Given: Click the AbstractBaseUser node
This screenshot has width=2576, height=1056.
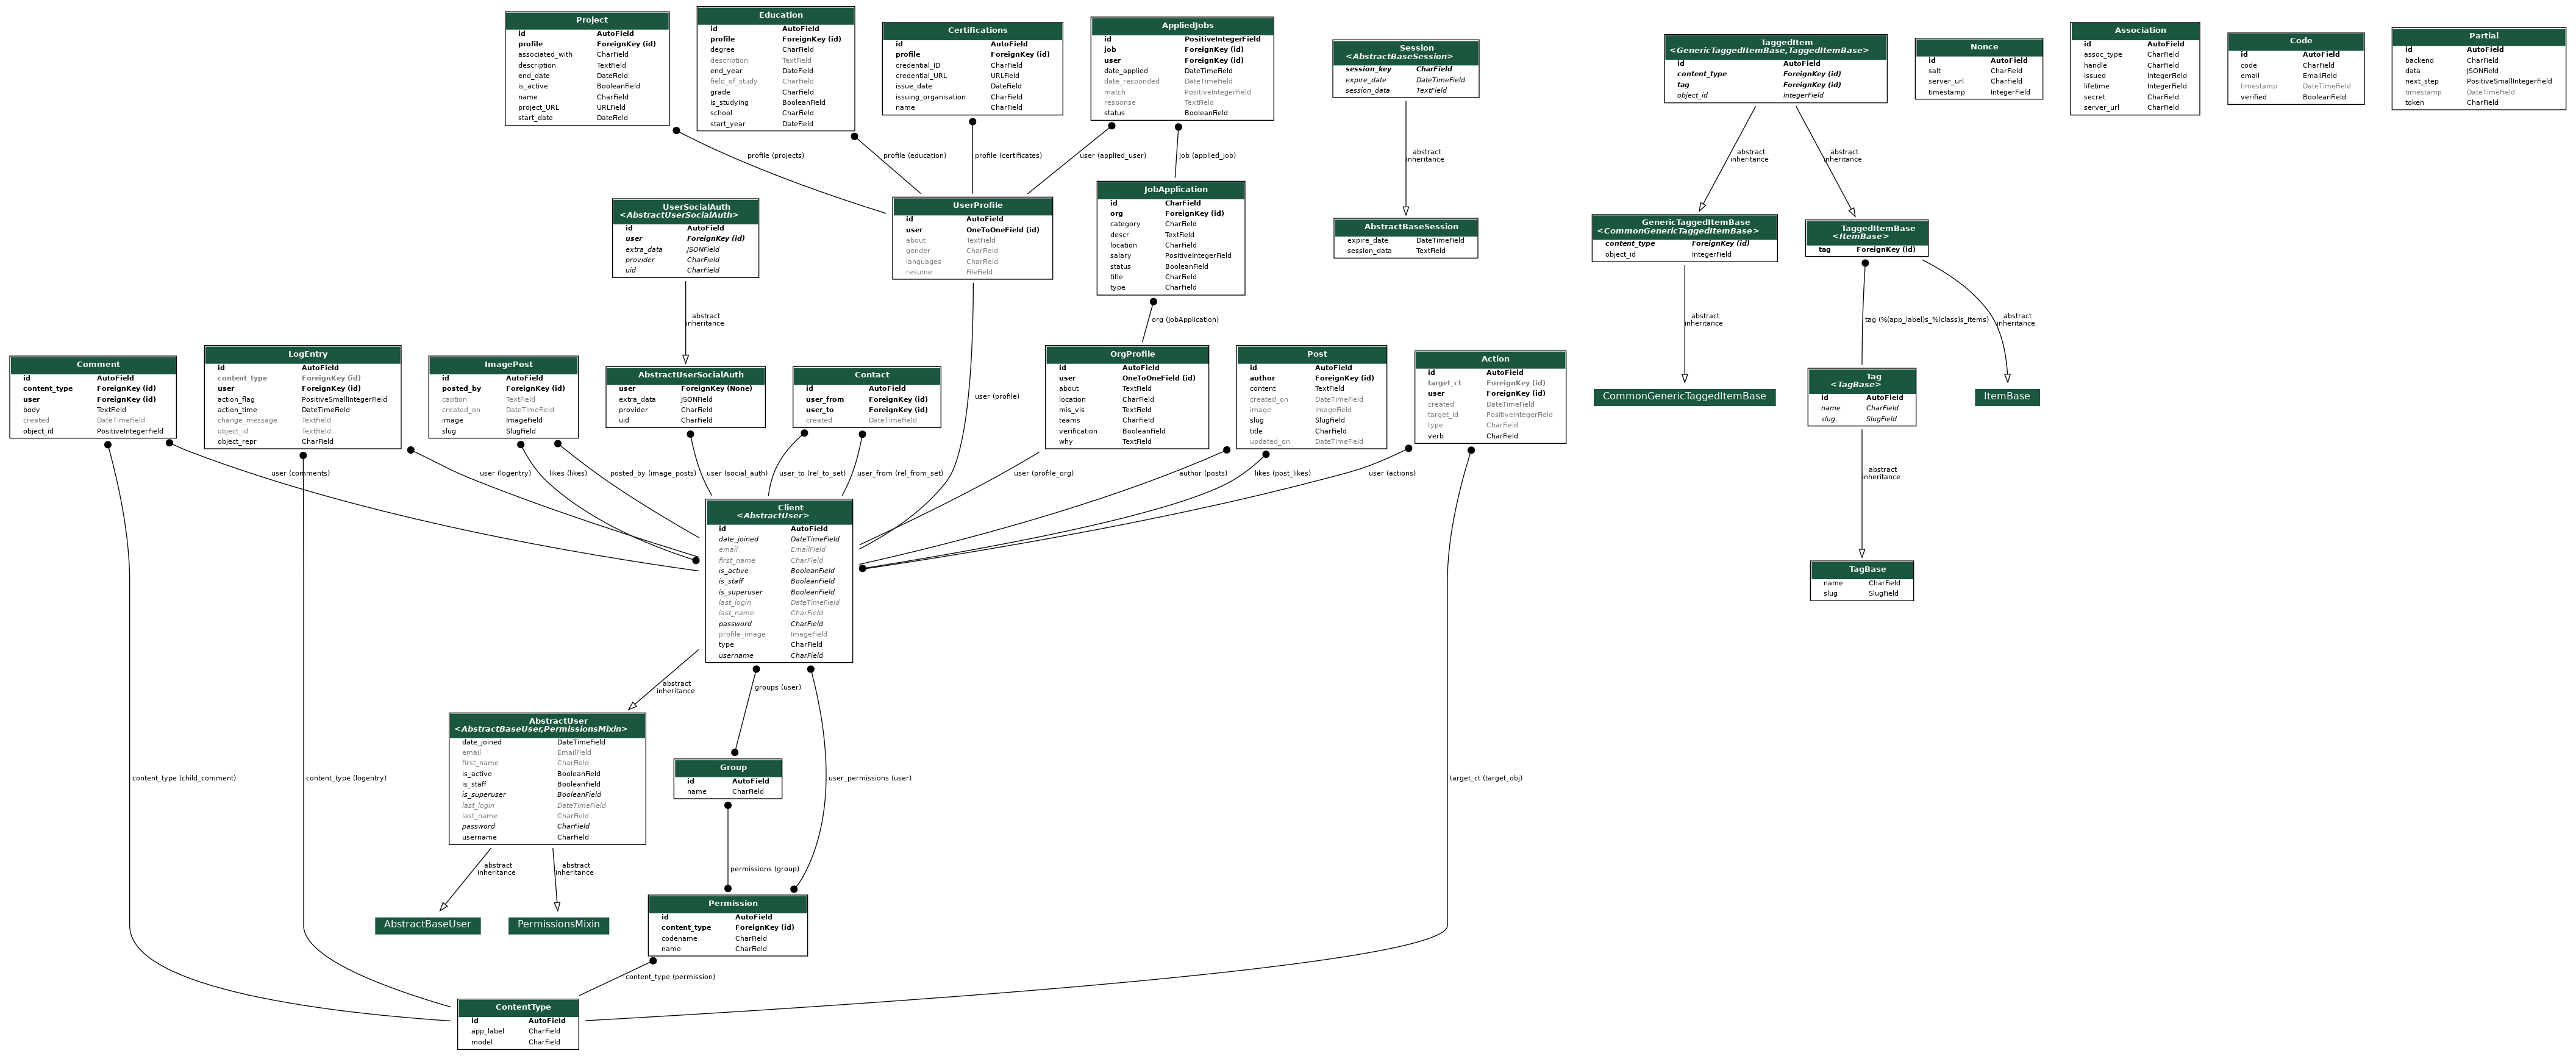Looking at the screenshot, I should (428, 925).
